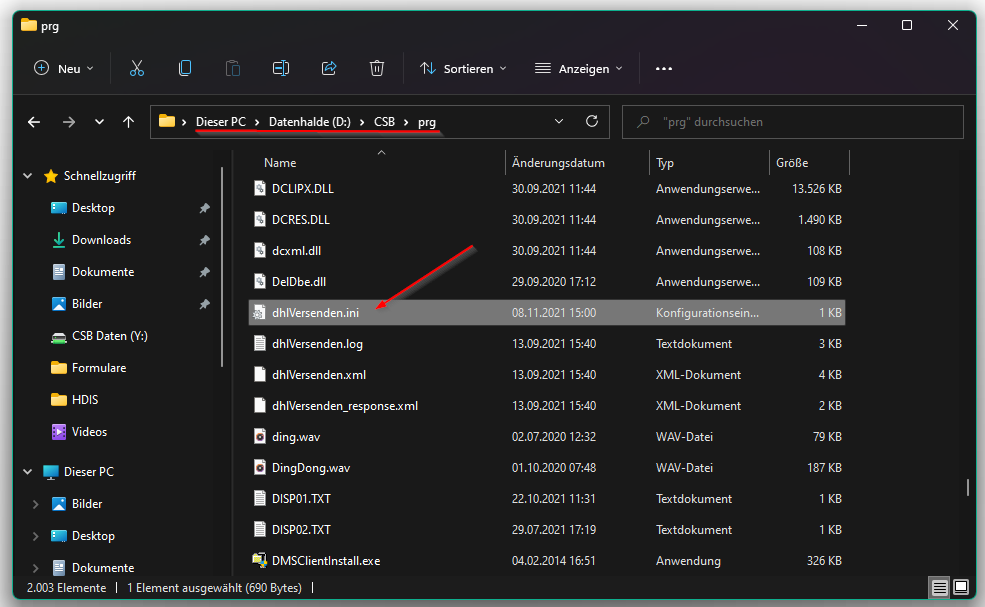The image size is (985, 607).
Task: Click Datenhalde (D:) in the address path
Action: [310, 122]
